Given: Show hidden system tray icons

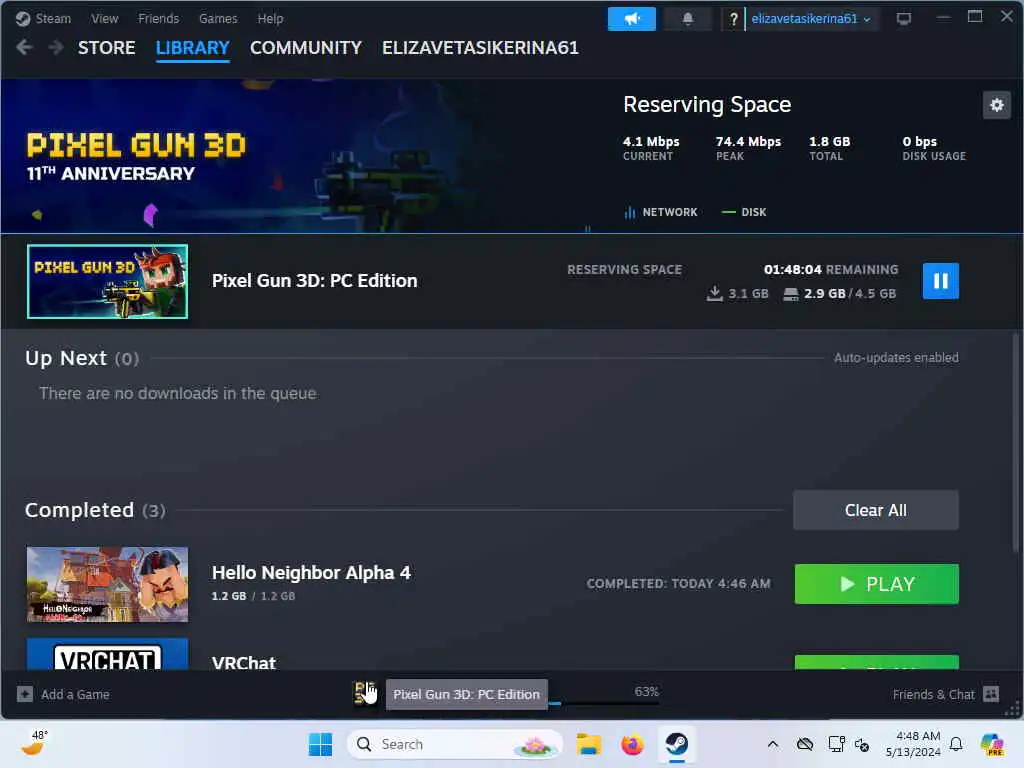Looking at the screenshot, I should click(x=773, y=744).
